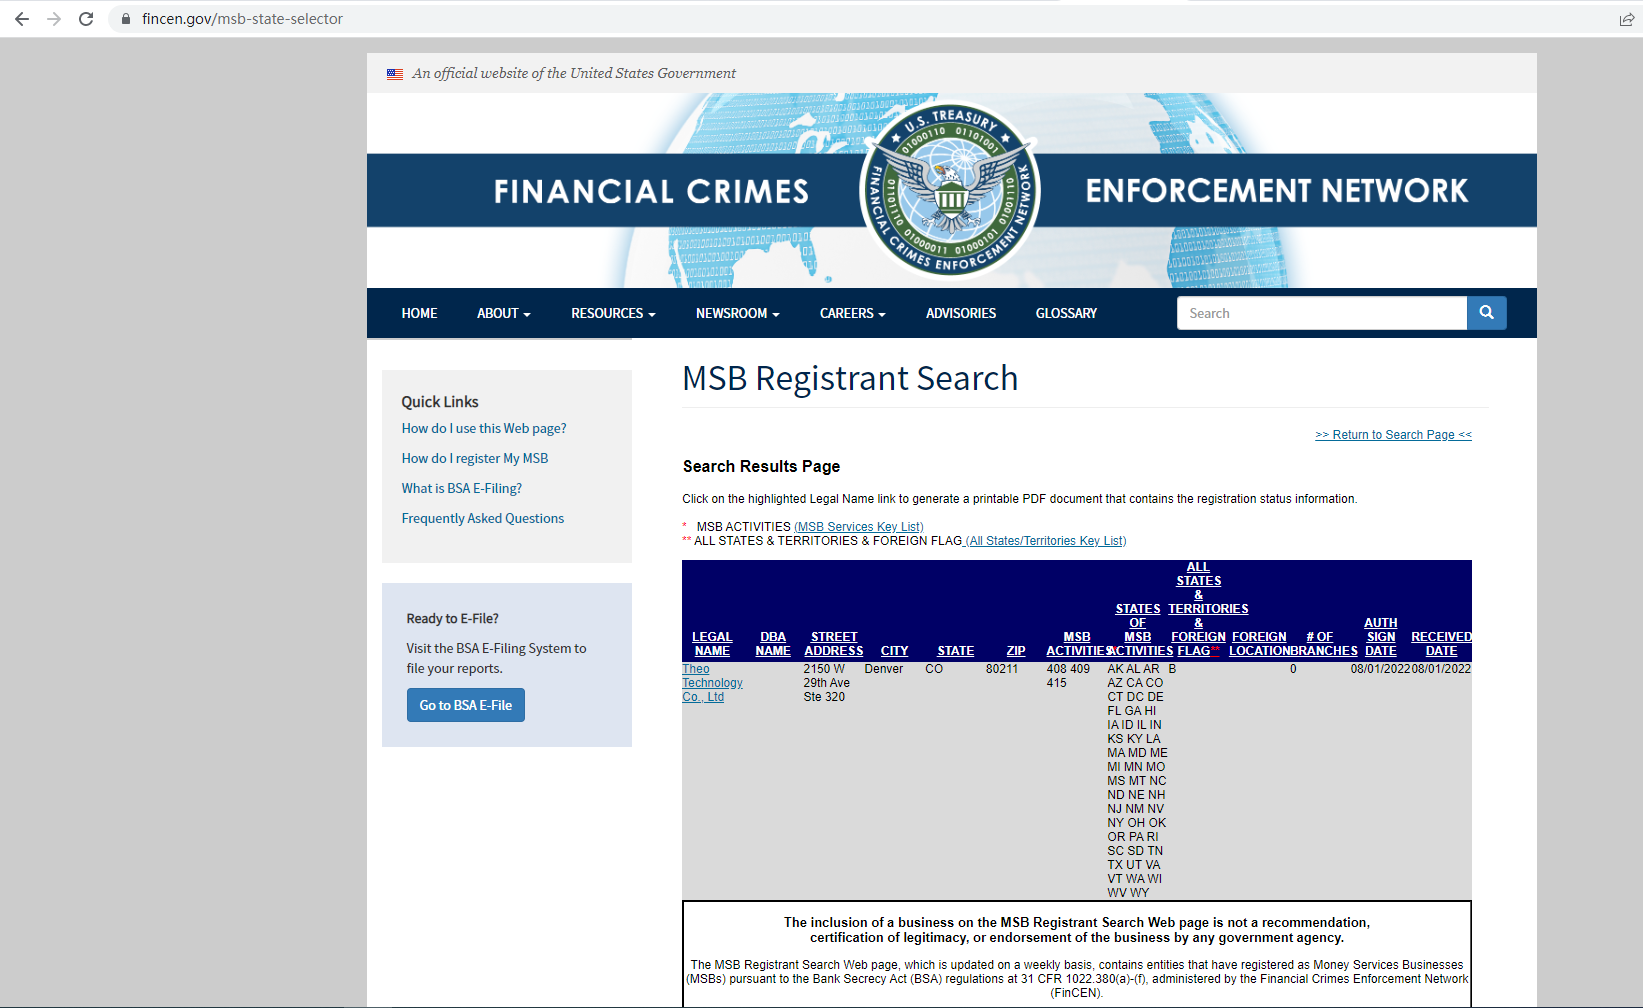Open Theo Technology Co., Ltd legal name link
Viewport: 1643px width, 1008px height.
(x=711, y=683)
